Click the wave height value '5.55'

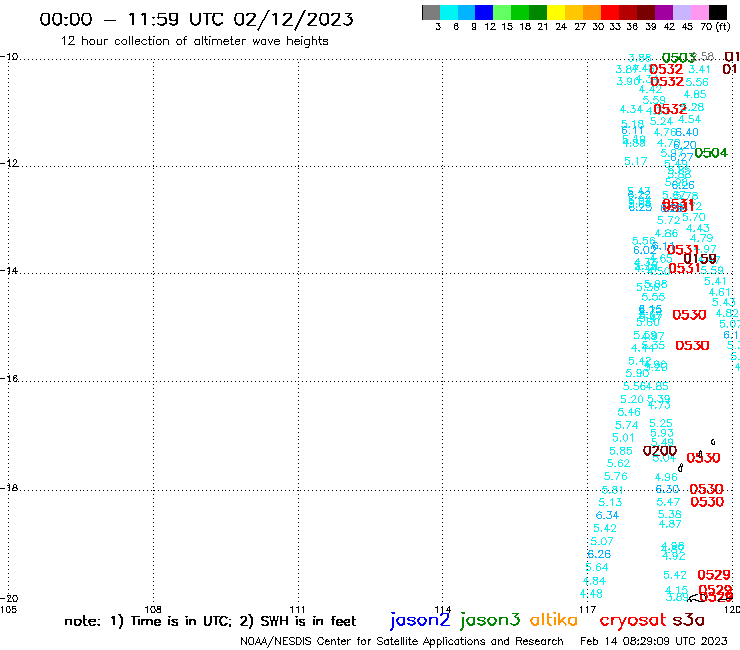click(653, 297)
